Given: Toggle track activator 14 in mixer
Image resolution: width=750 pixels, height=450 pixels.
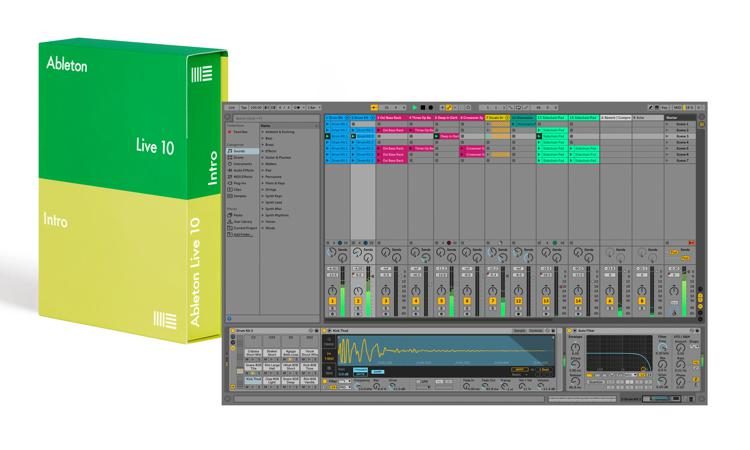Looking at the screenshot, I should (x=578, y=301).
